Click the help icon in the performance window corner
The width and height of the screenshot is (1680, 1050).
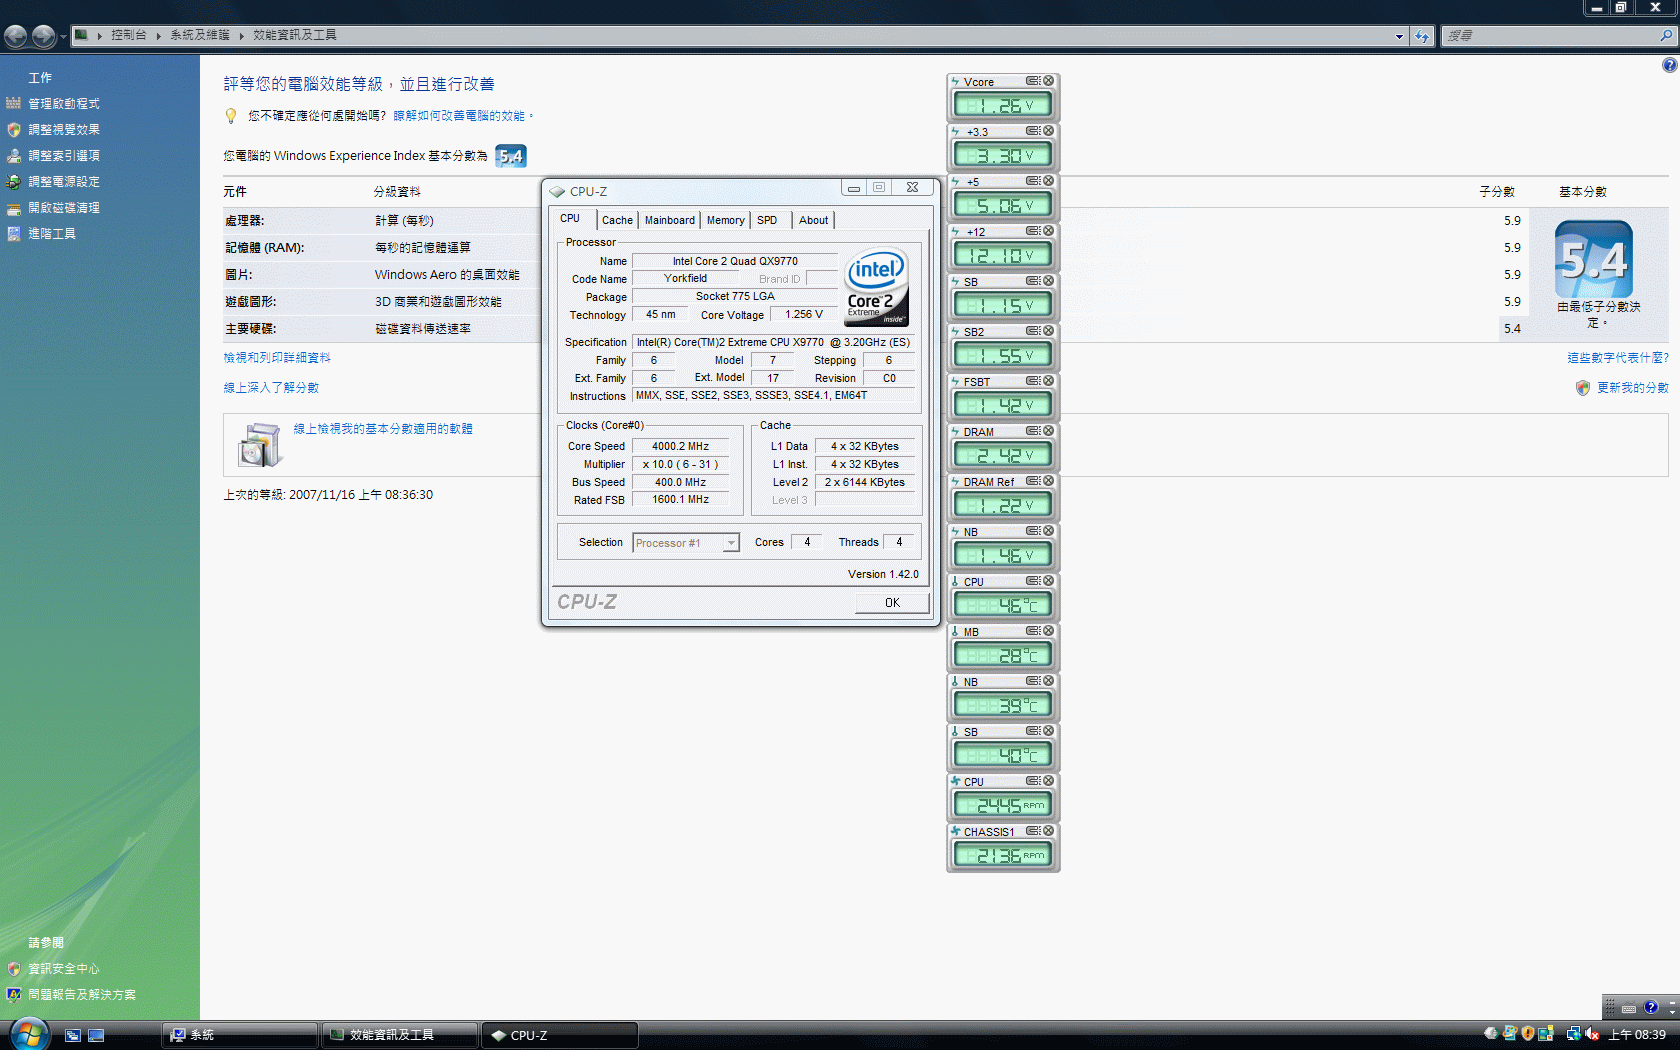click(x=1669, y=65)
